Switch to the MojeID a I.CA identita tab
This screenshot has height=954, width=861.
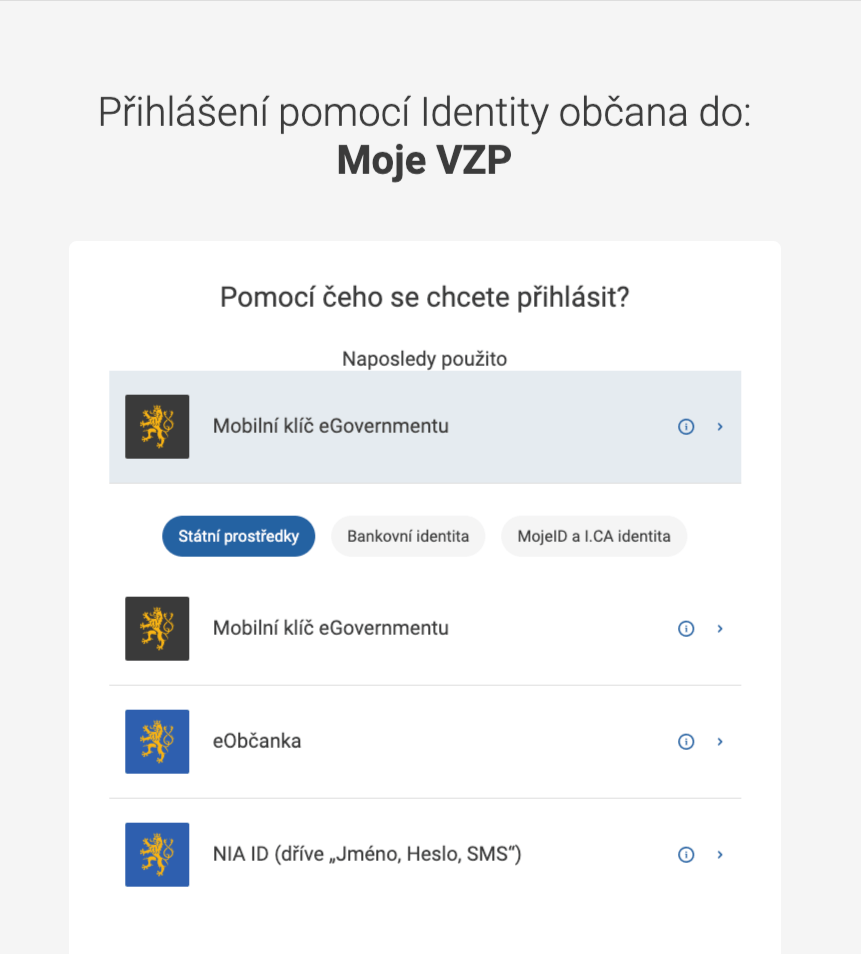(x=594, y=536)
